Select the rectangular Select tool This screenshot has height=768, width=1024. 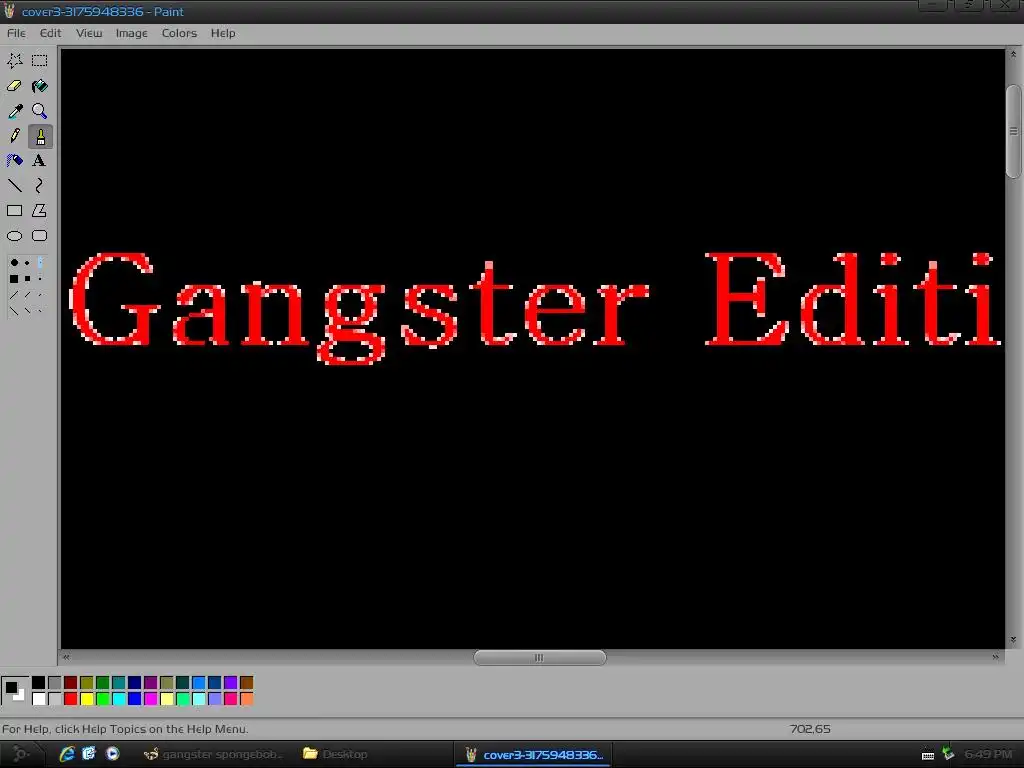coord(40,61)
